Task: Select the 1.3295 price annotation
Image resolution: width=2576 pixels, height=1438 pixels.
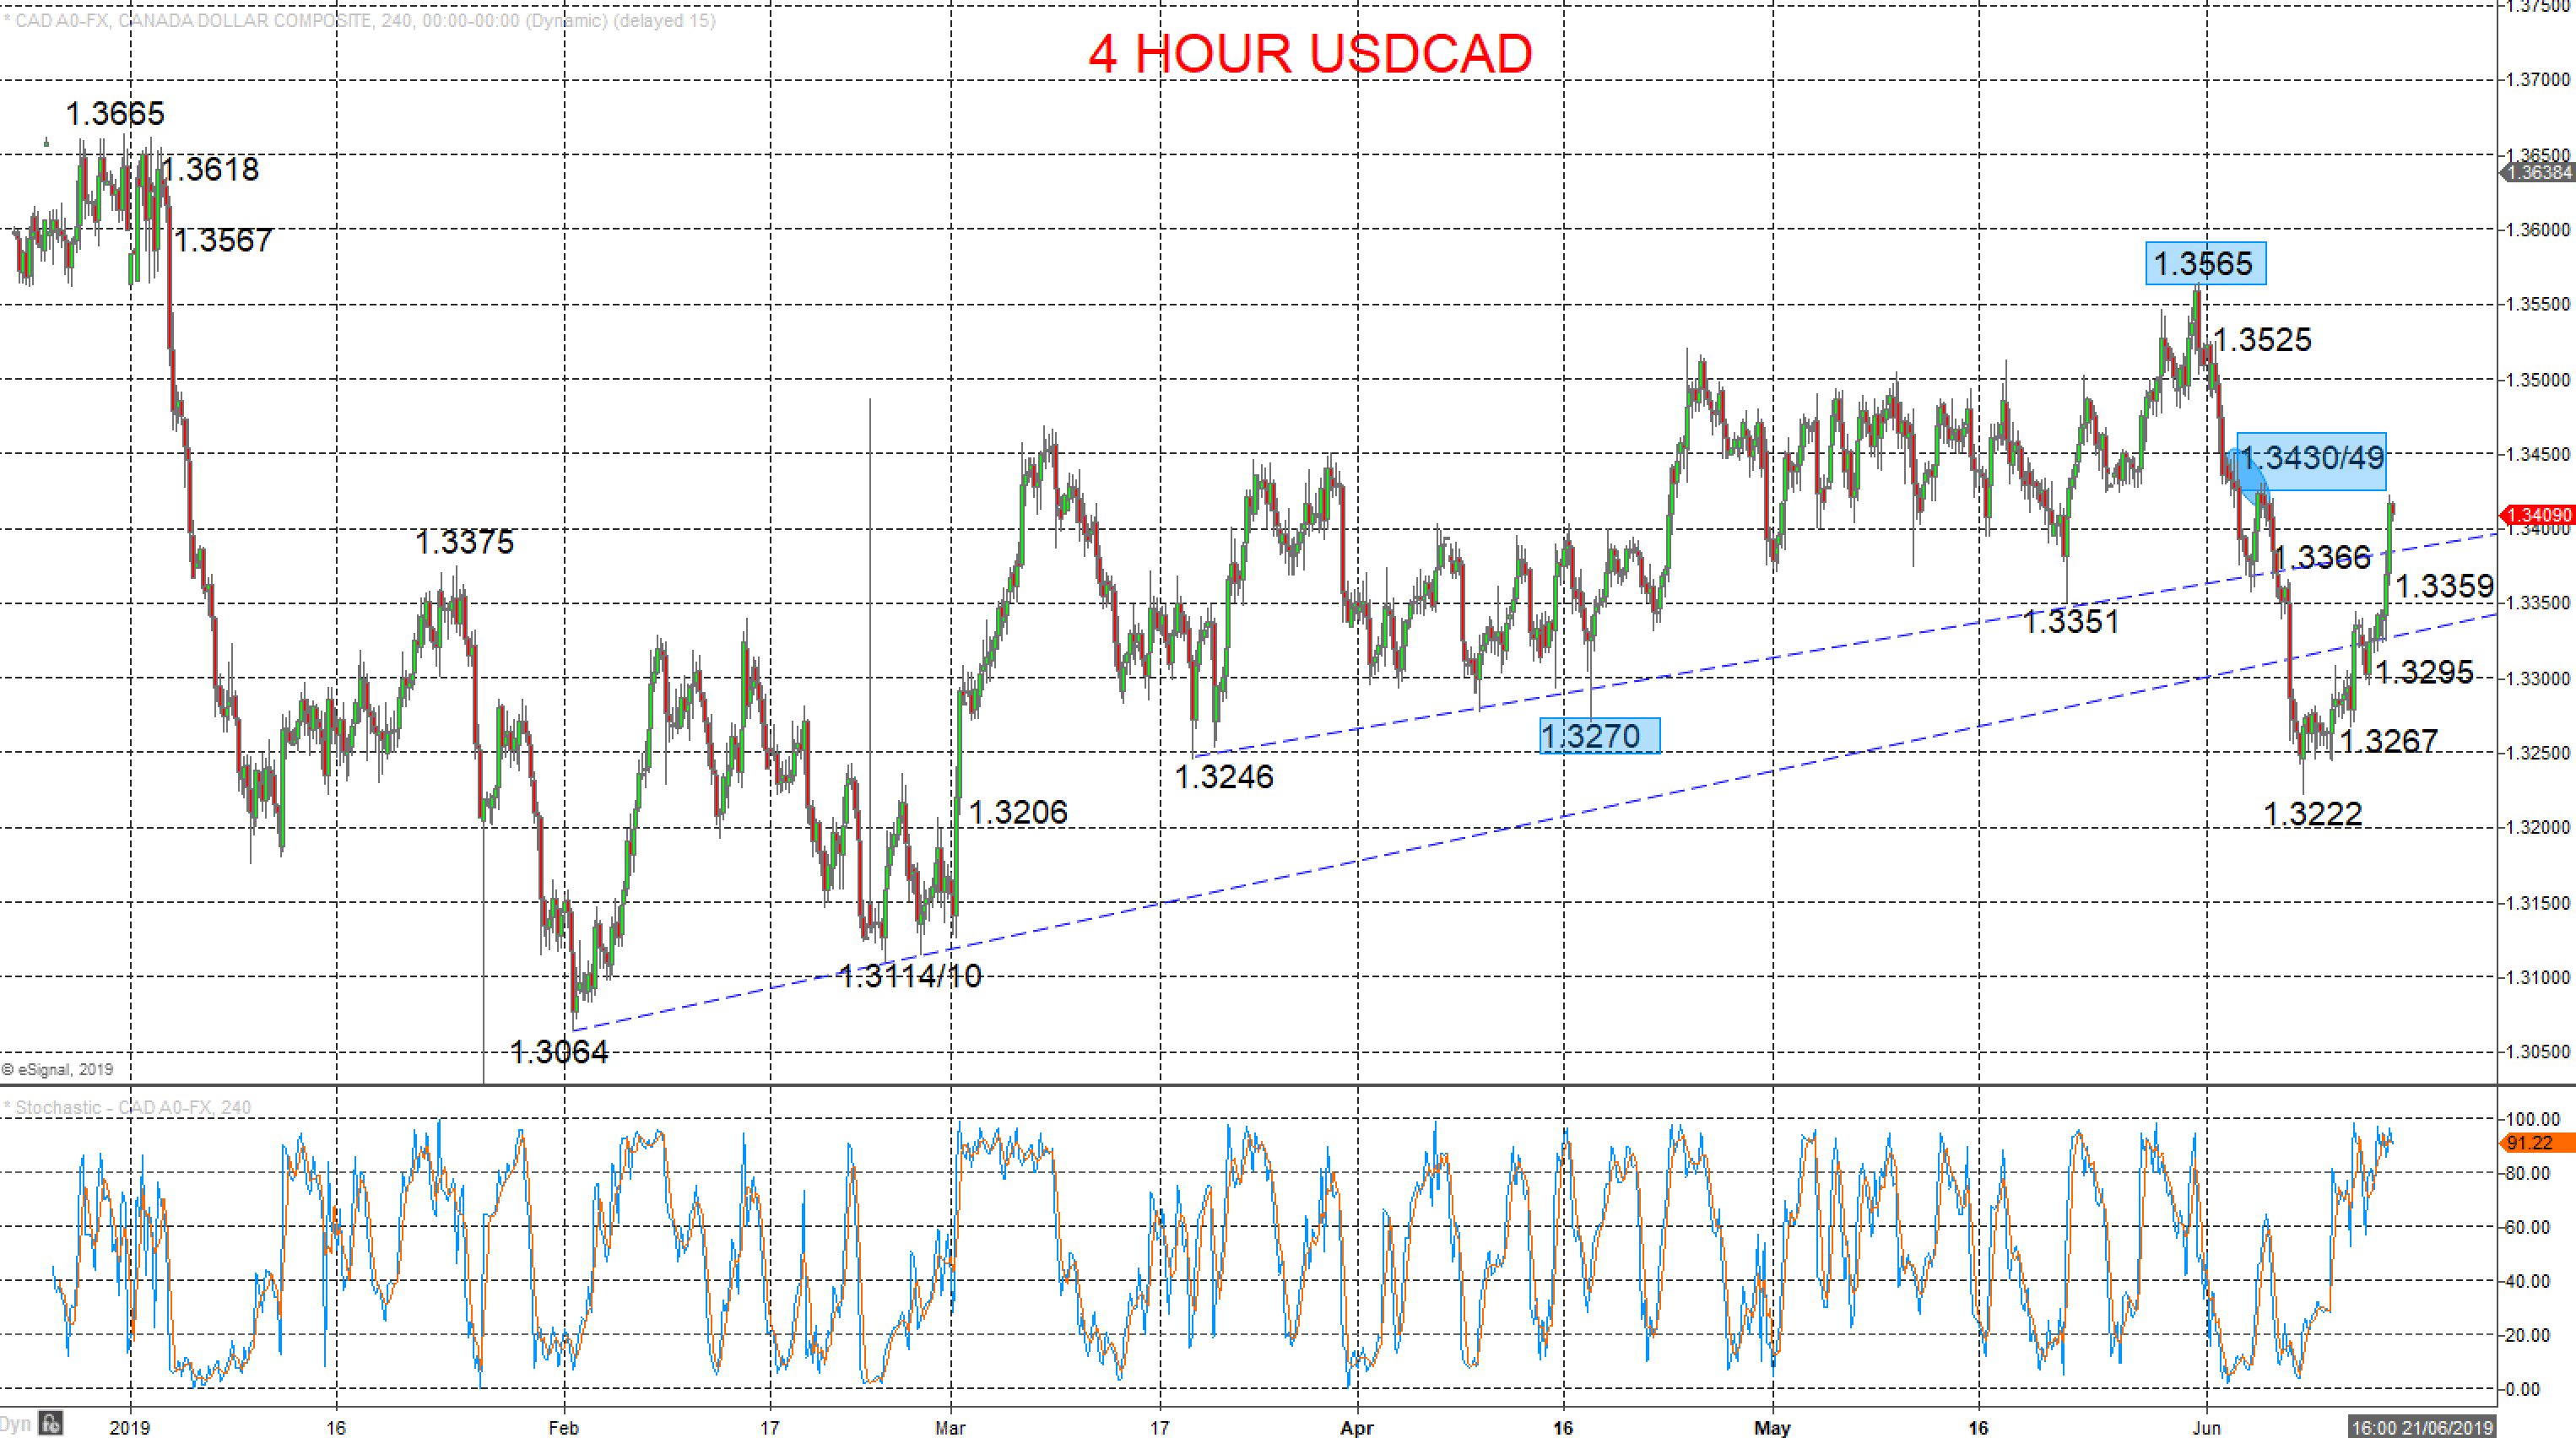Action: pos(2424,672)
